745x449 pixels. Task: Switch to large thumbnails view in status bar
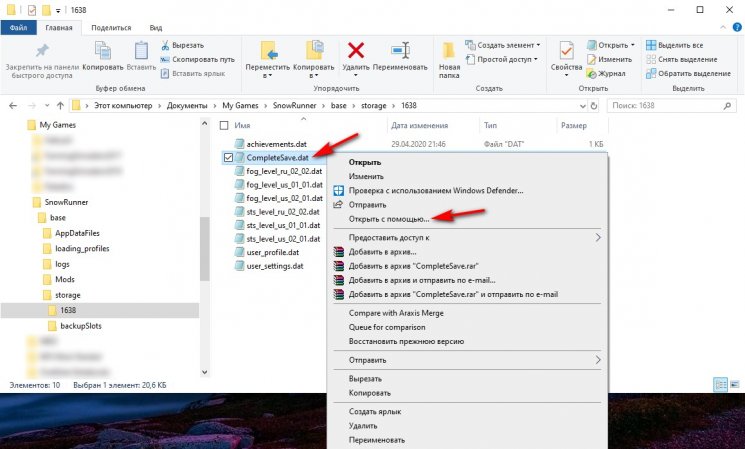734,384
